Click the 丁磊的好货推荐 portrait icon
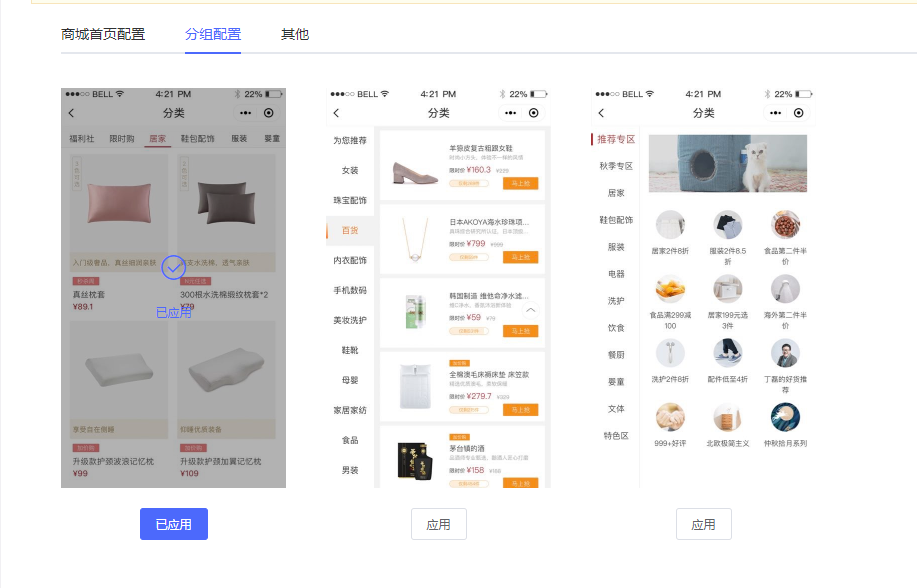The height and width of the screenshot is (588, 917). (785, 353)
